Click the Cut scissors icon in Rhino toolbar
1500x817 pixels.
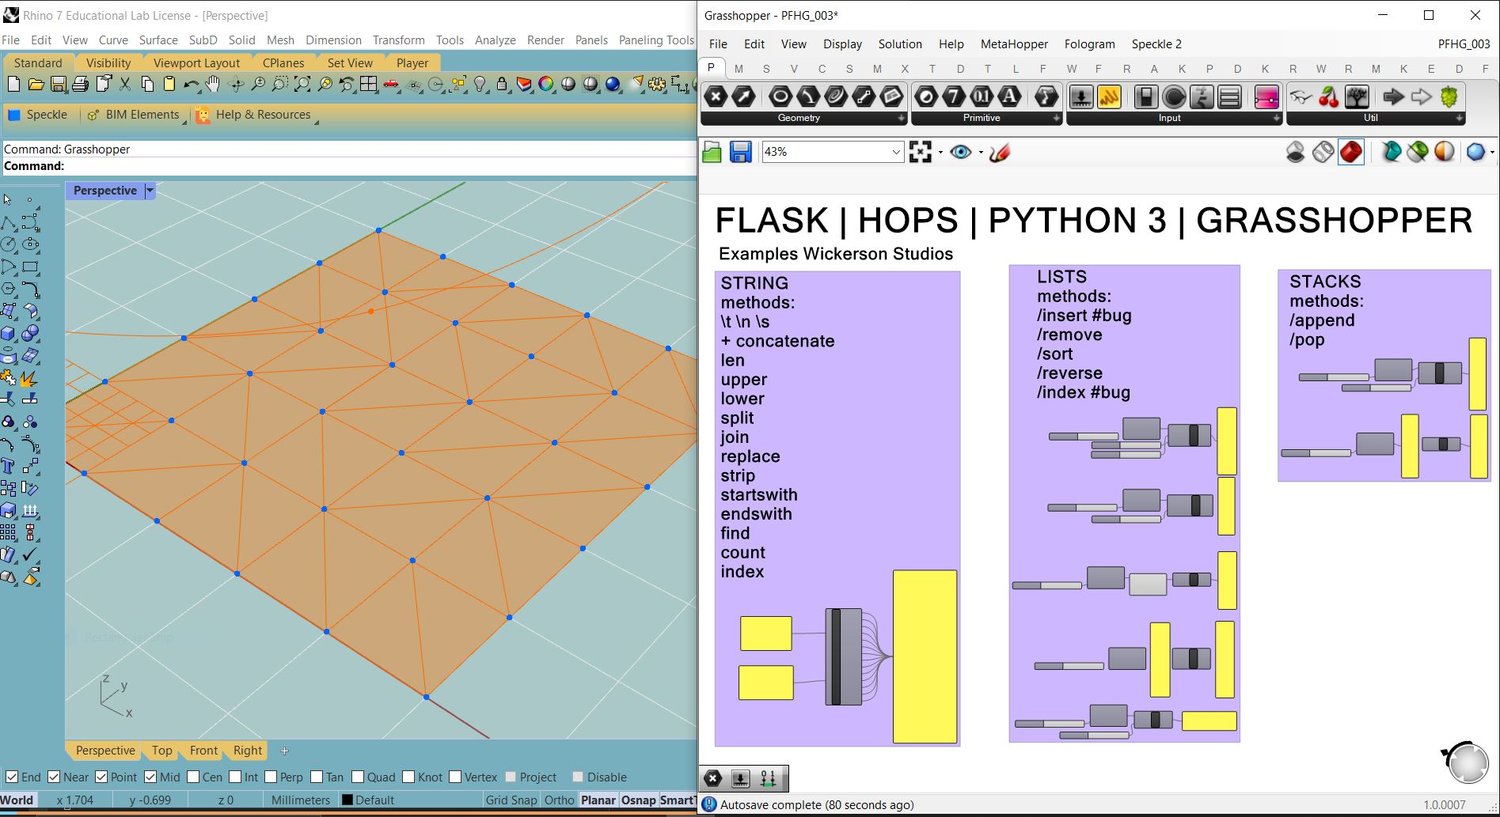click(124, 85)
